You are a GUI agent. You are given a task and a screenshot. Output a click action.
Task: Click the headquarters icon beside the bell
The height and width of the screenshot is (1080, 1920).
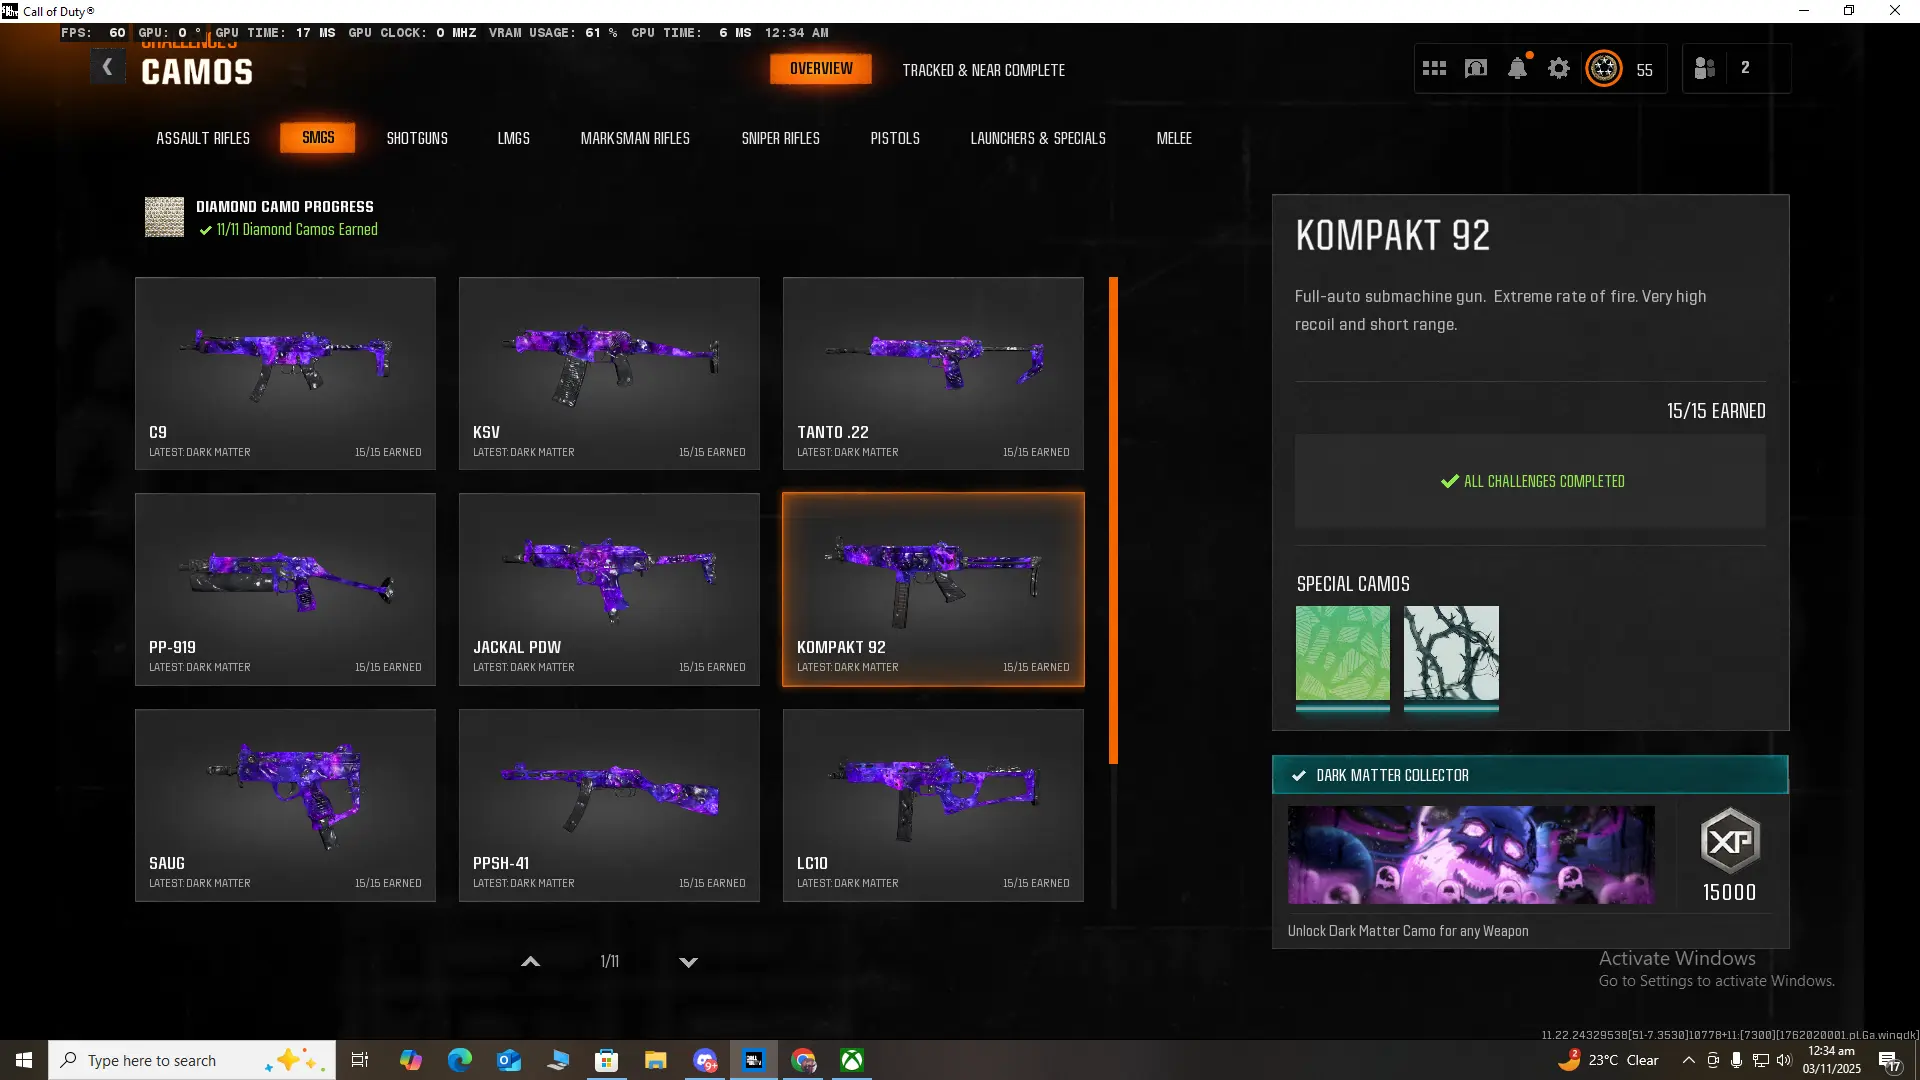click(x=1476, y=69)
